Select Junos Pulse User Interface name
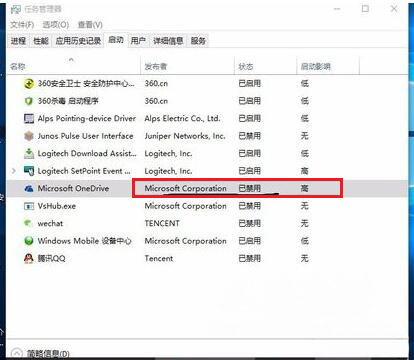 point(85,136)
